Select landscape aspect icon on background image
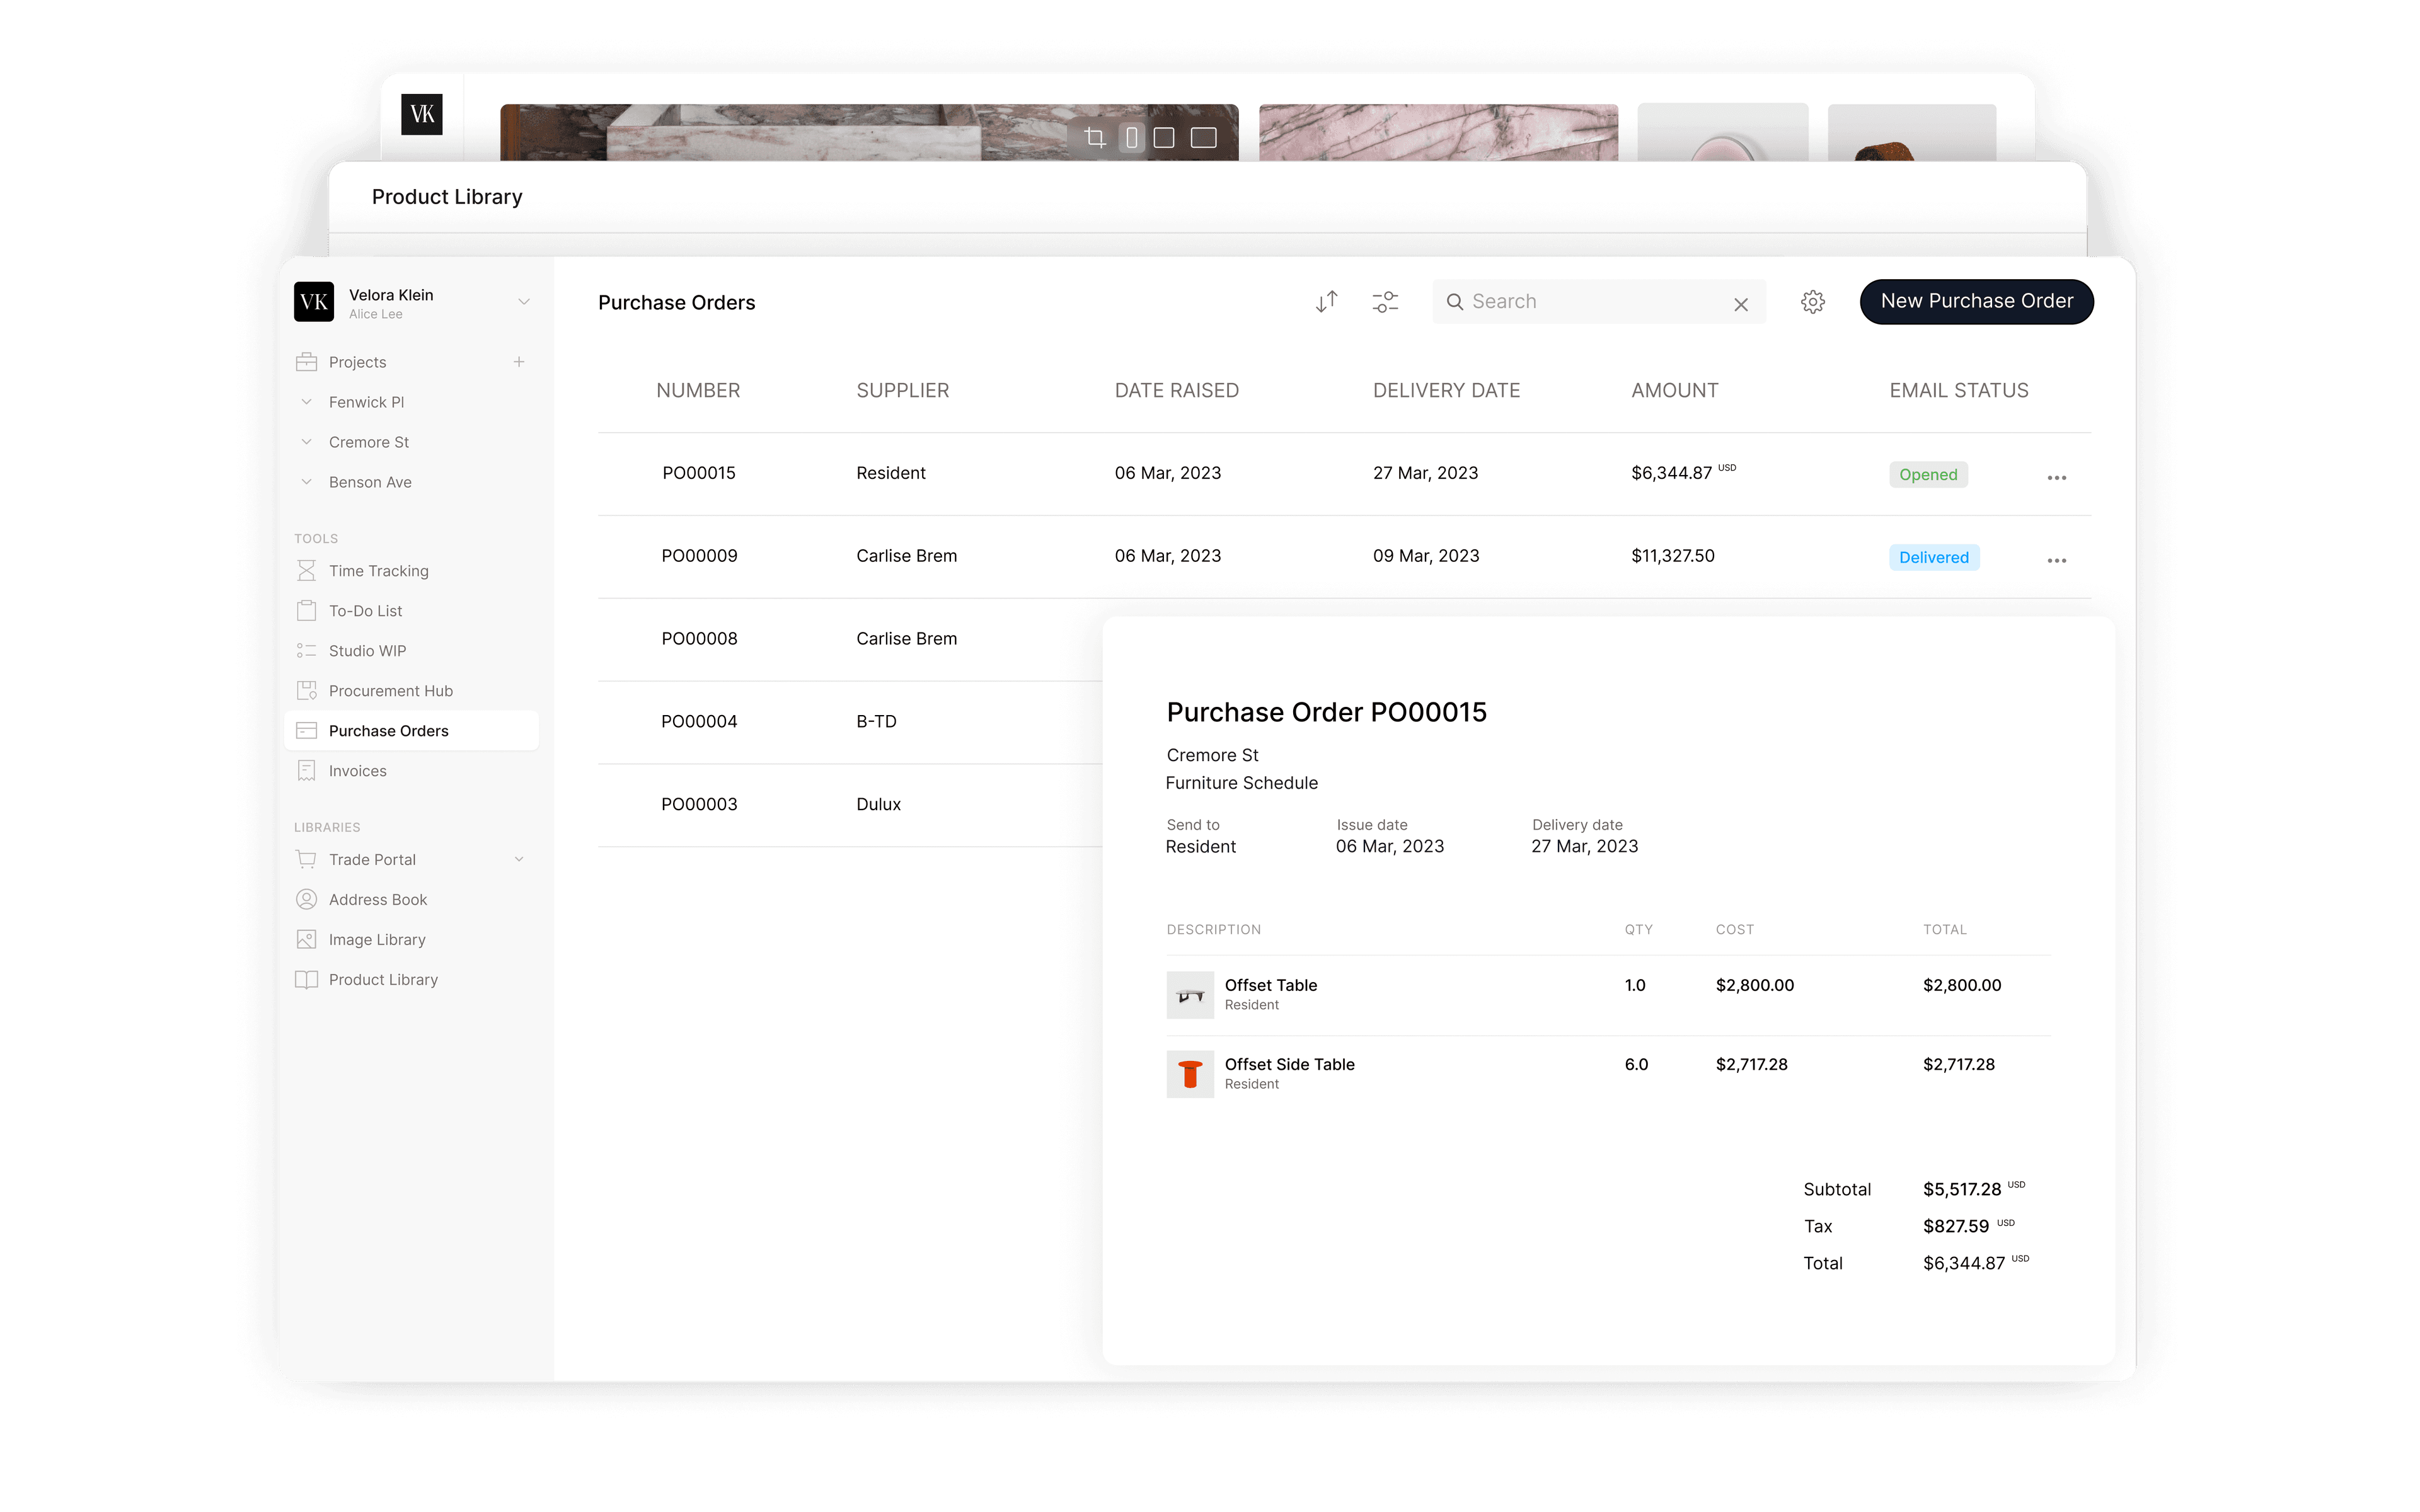 1203,138
